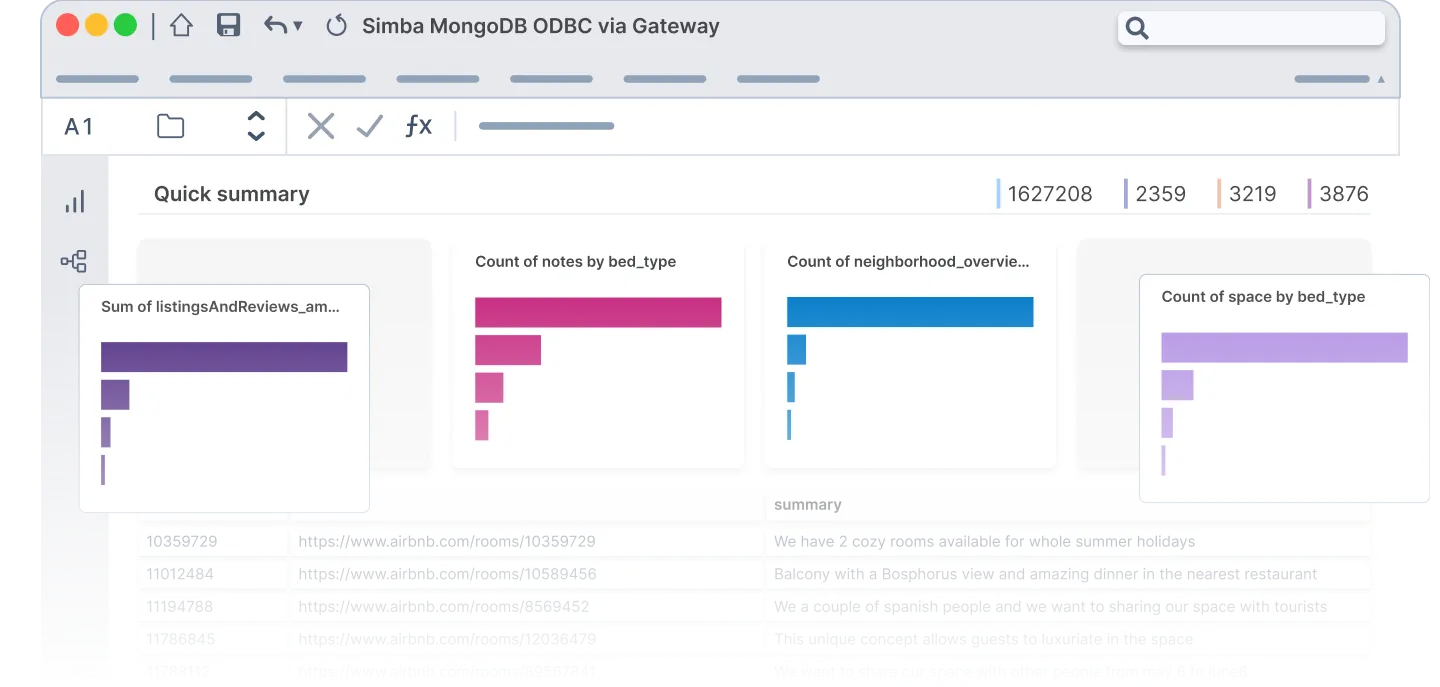Open the hierarchy diagram sidebar icon
Viewport: 1440px width, 687px height.
click(x=74, y=262)
